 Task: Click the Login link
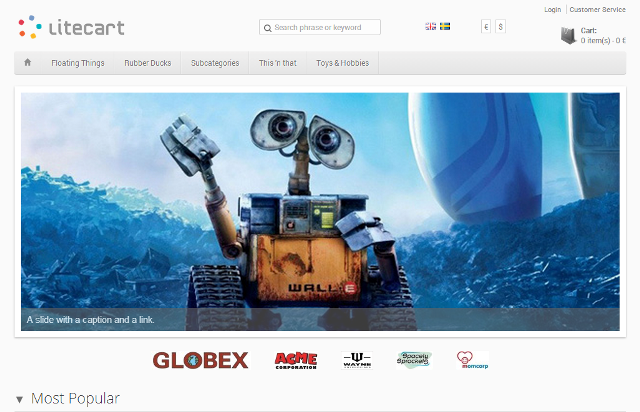pyautogui.click(x=553, y=9)
